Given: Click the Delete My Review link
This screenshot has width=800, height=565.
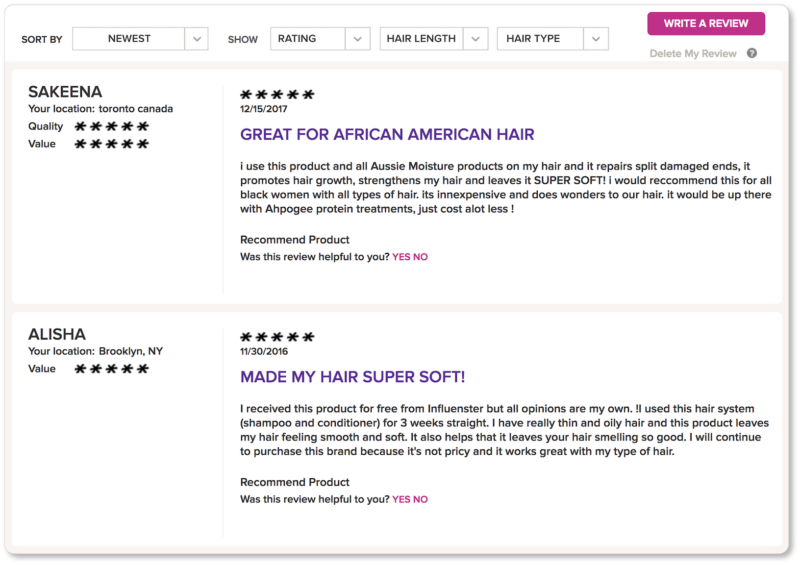Looking at the screenshot, I should tap(692, 54).
